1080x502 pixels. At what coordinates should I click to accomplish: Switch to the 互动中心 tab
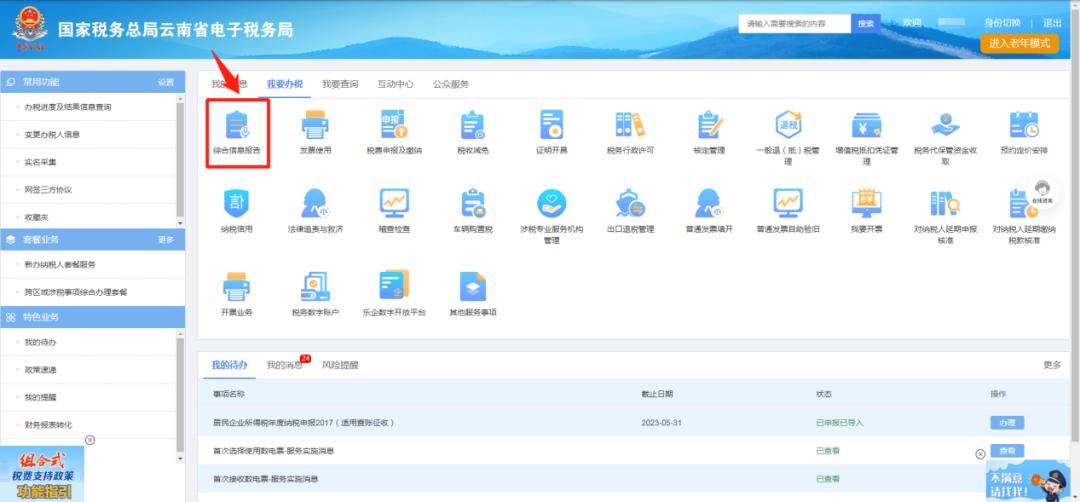pyautogui.click(x=395, y=84)
